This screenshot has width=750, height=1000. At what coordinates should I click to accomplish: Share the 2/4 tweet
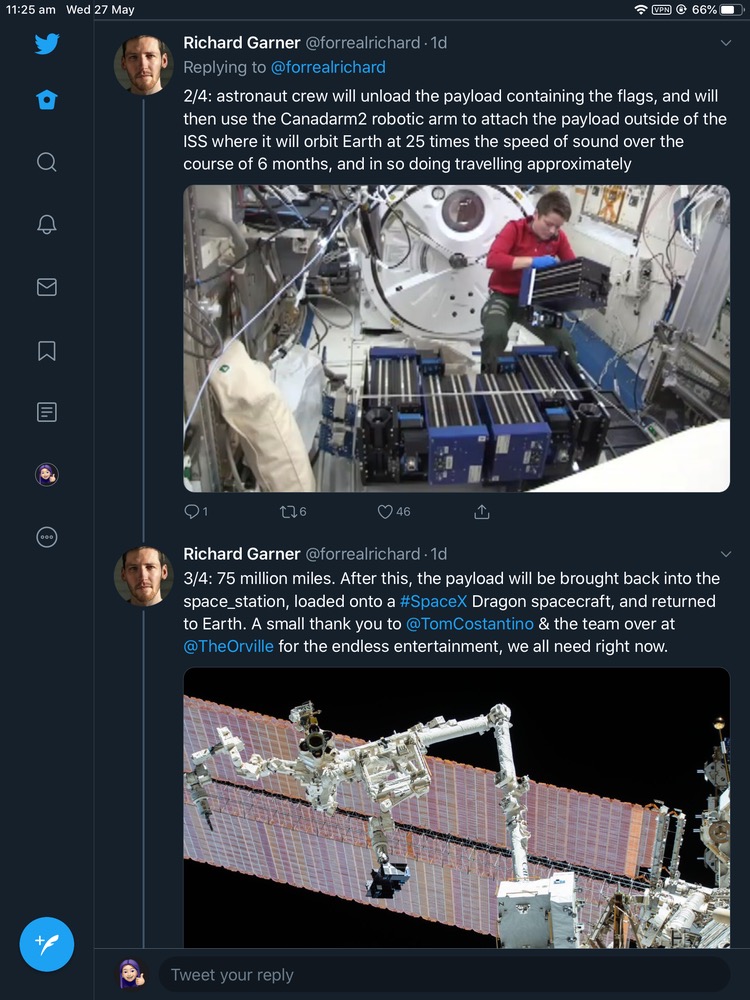point(481,512)
